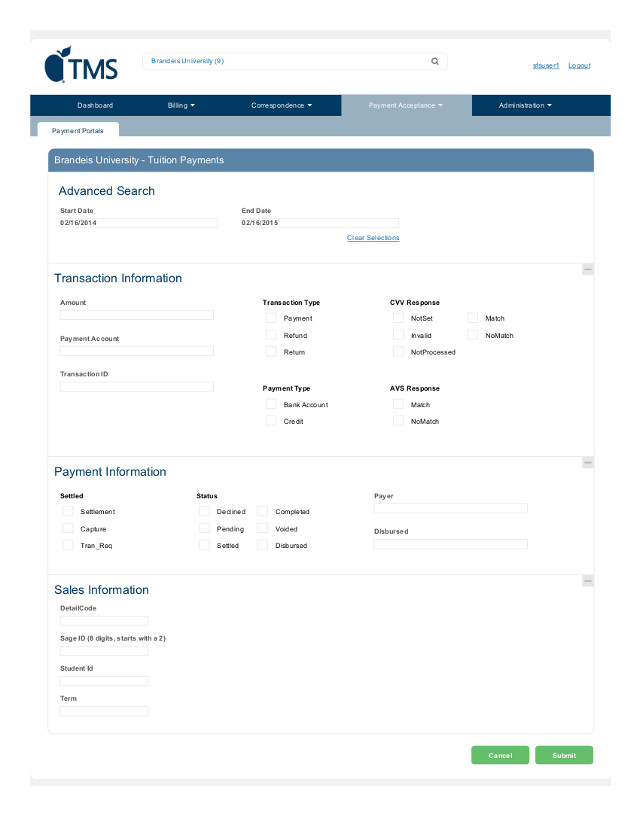Open the Administration dropdown menu
The width and height of the screenshot is (640, 828).
click(x=525, y=106)
